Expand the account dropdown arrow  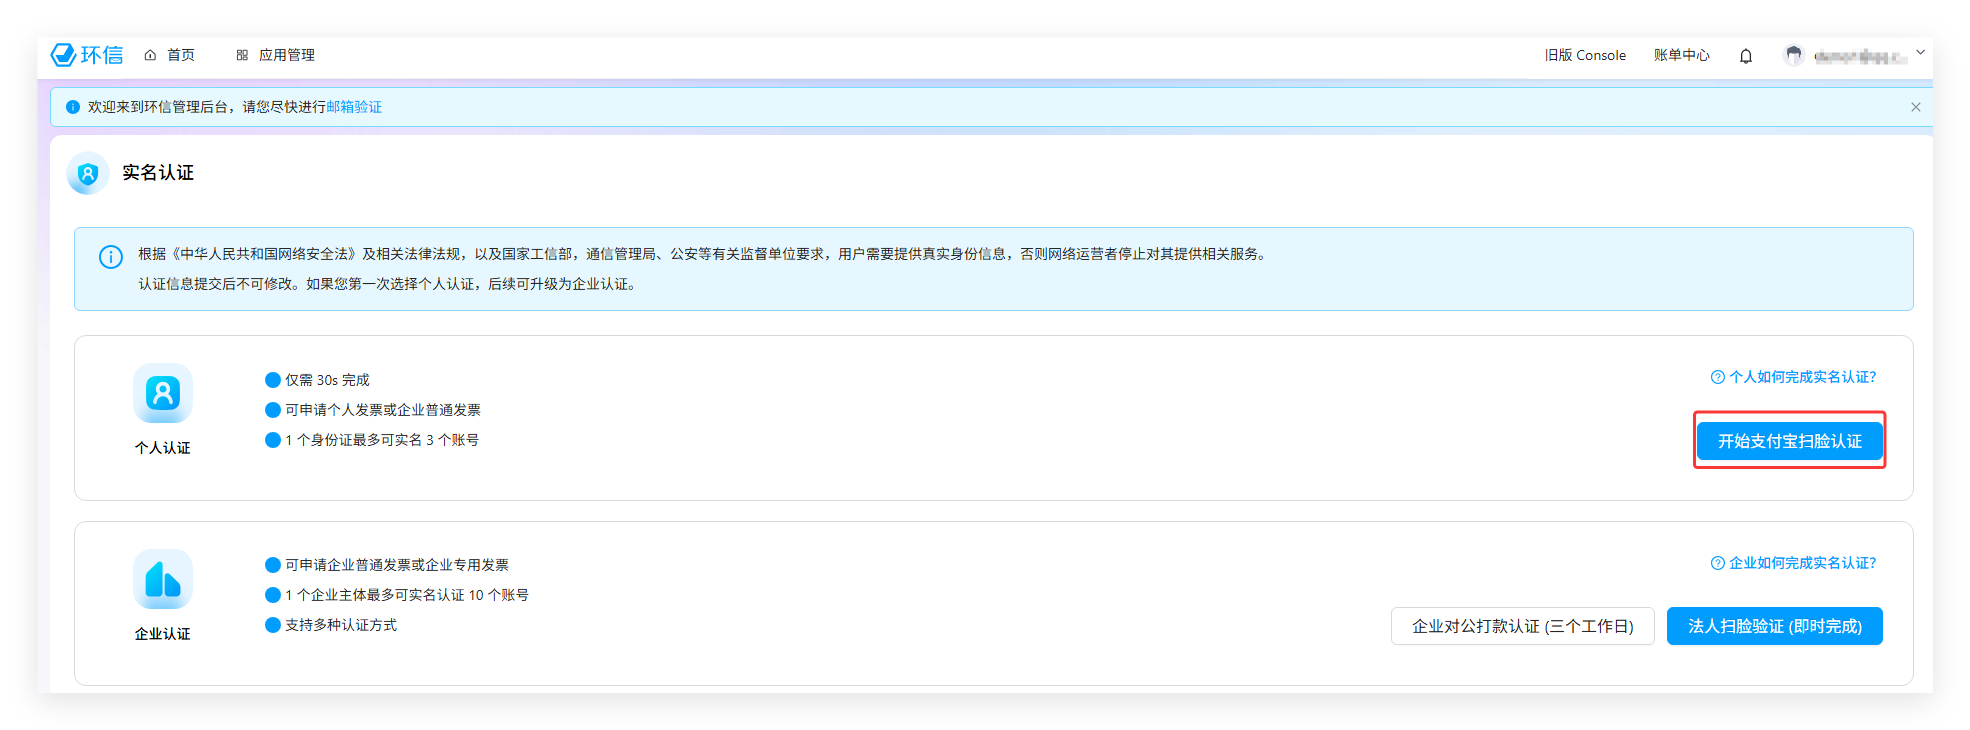click(1919, 53)
